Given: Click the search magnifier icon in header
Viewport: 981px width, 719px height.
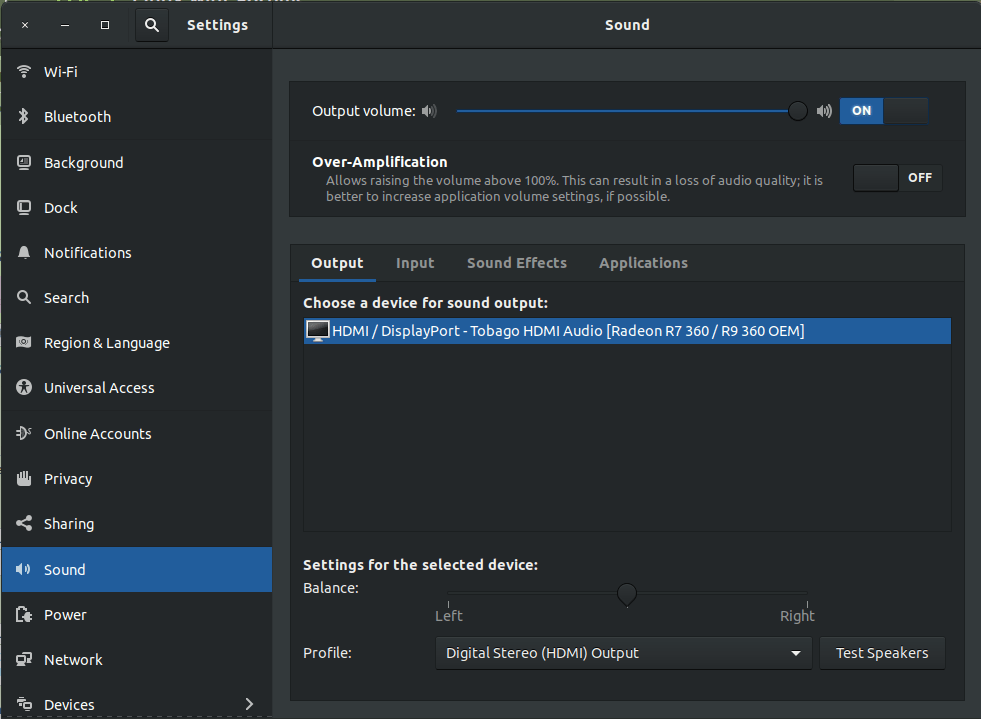Looking at the screenshot, I should click(152, 25).
